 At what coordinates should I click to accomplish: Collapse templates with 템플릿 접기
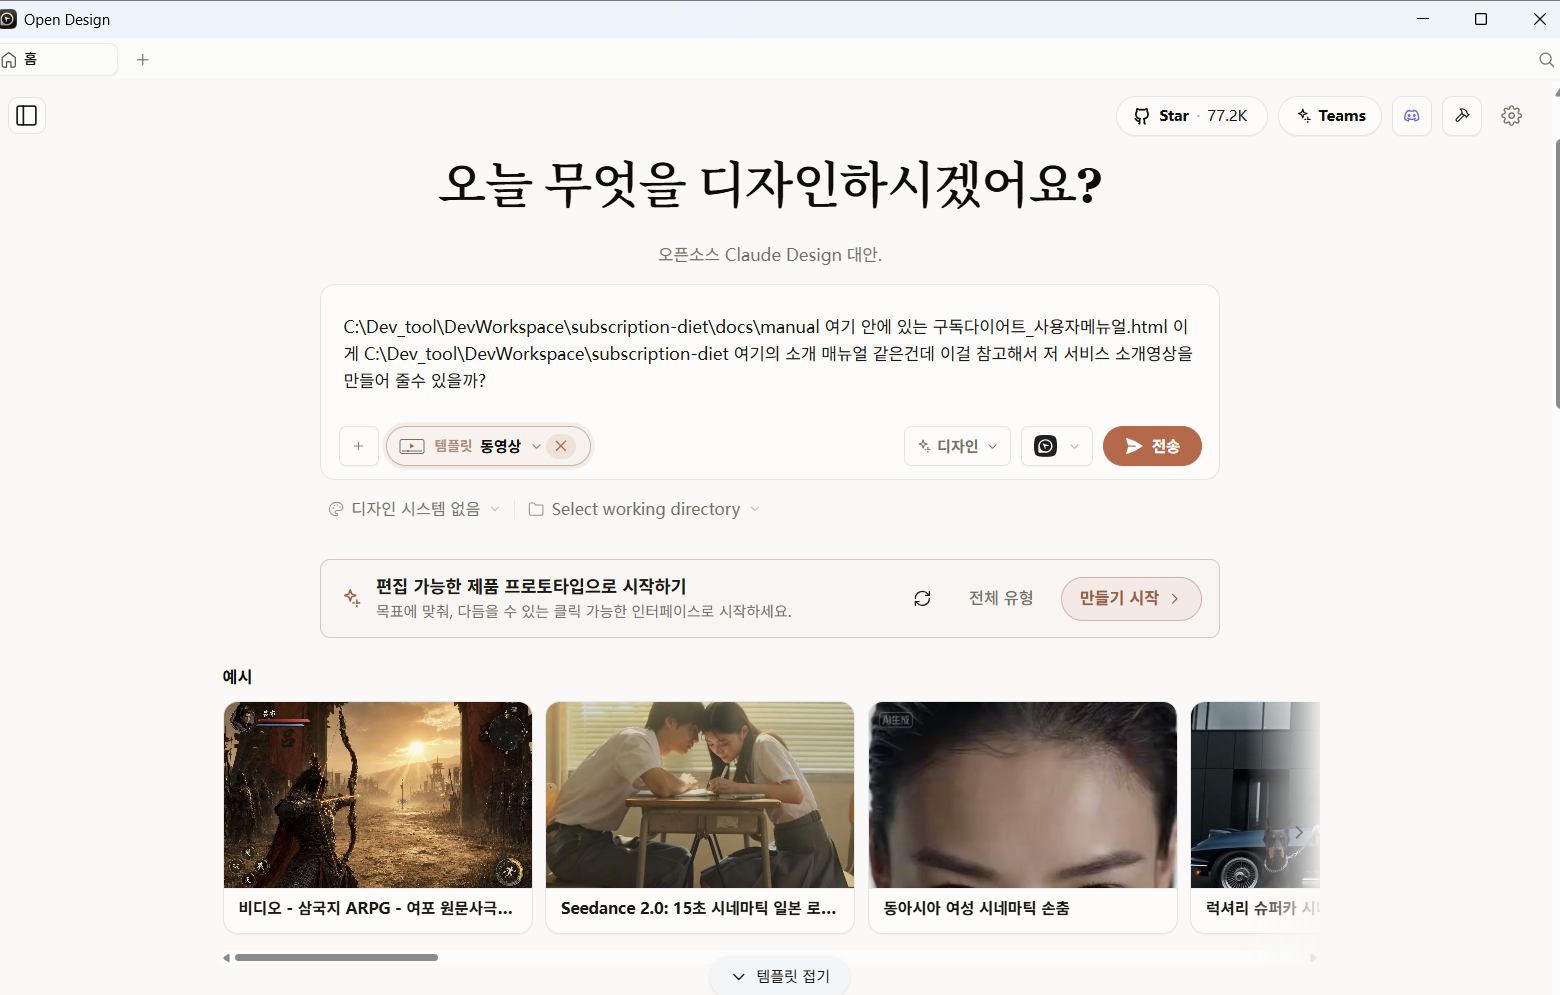(x=780, y=976)
